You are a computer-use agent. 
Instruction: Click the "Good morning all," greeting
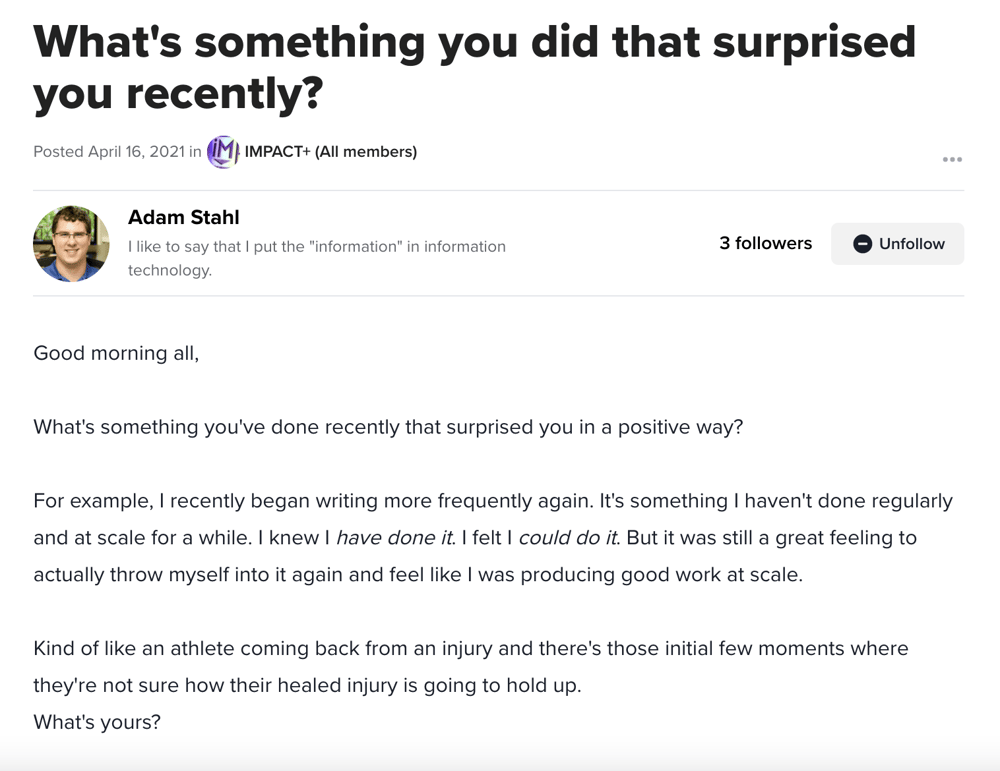point(116,353)
